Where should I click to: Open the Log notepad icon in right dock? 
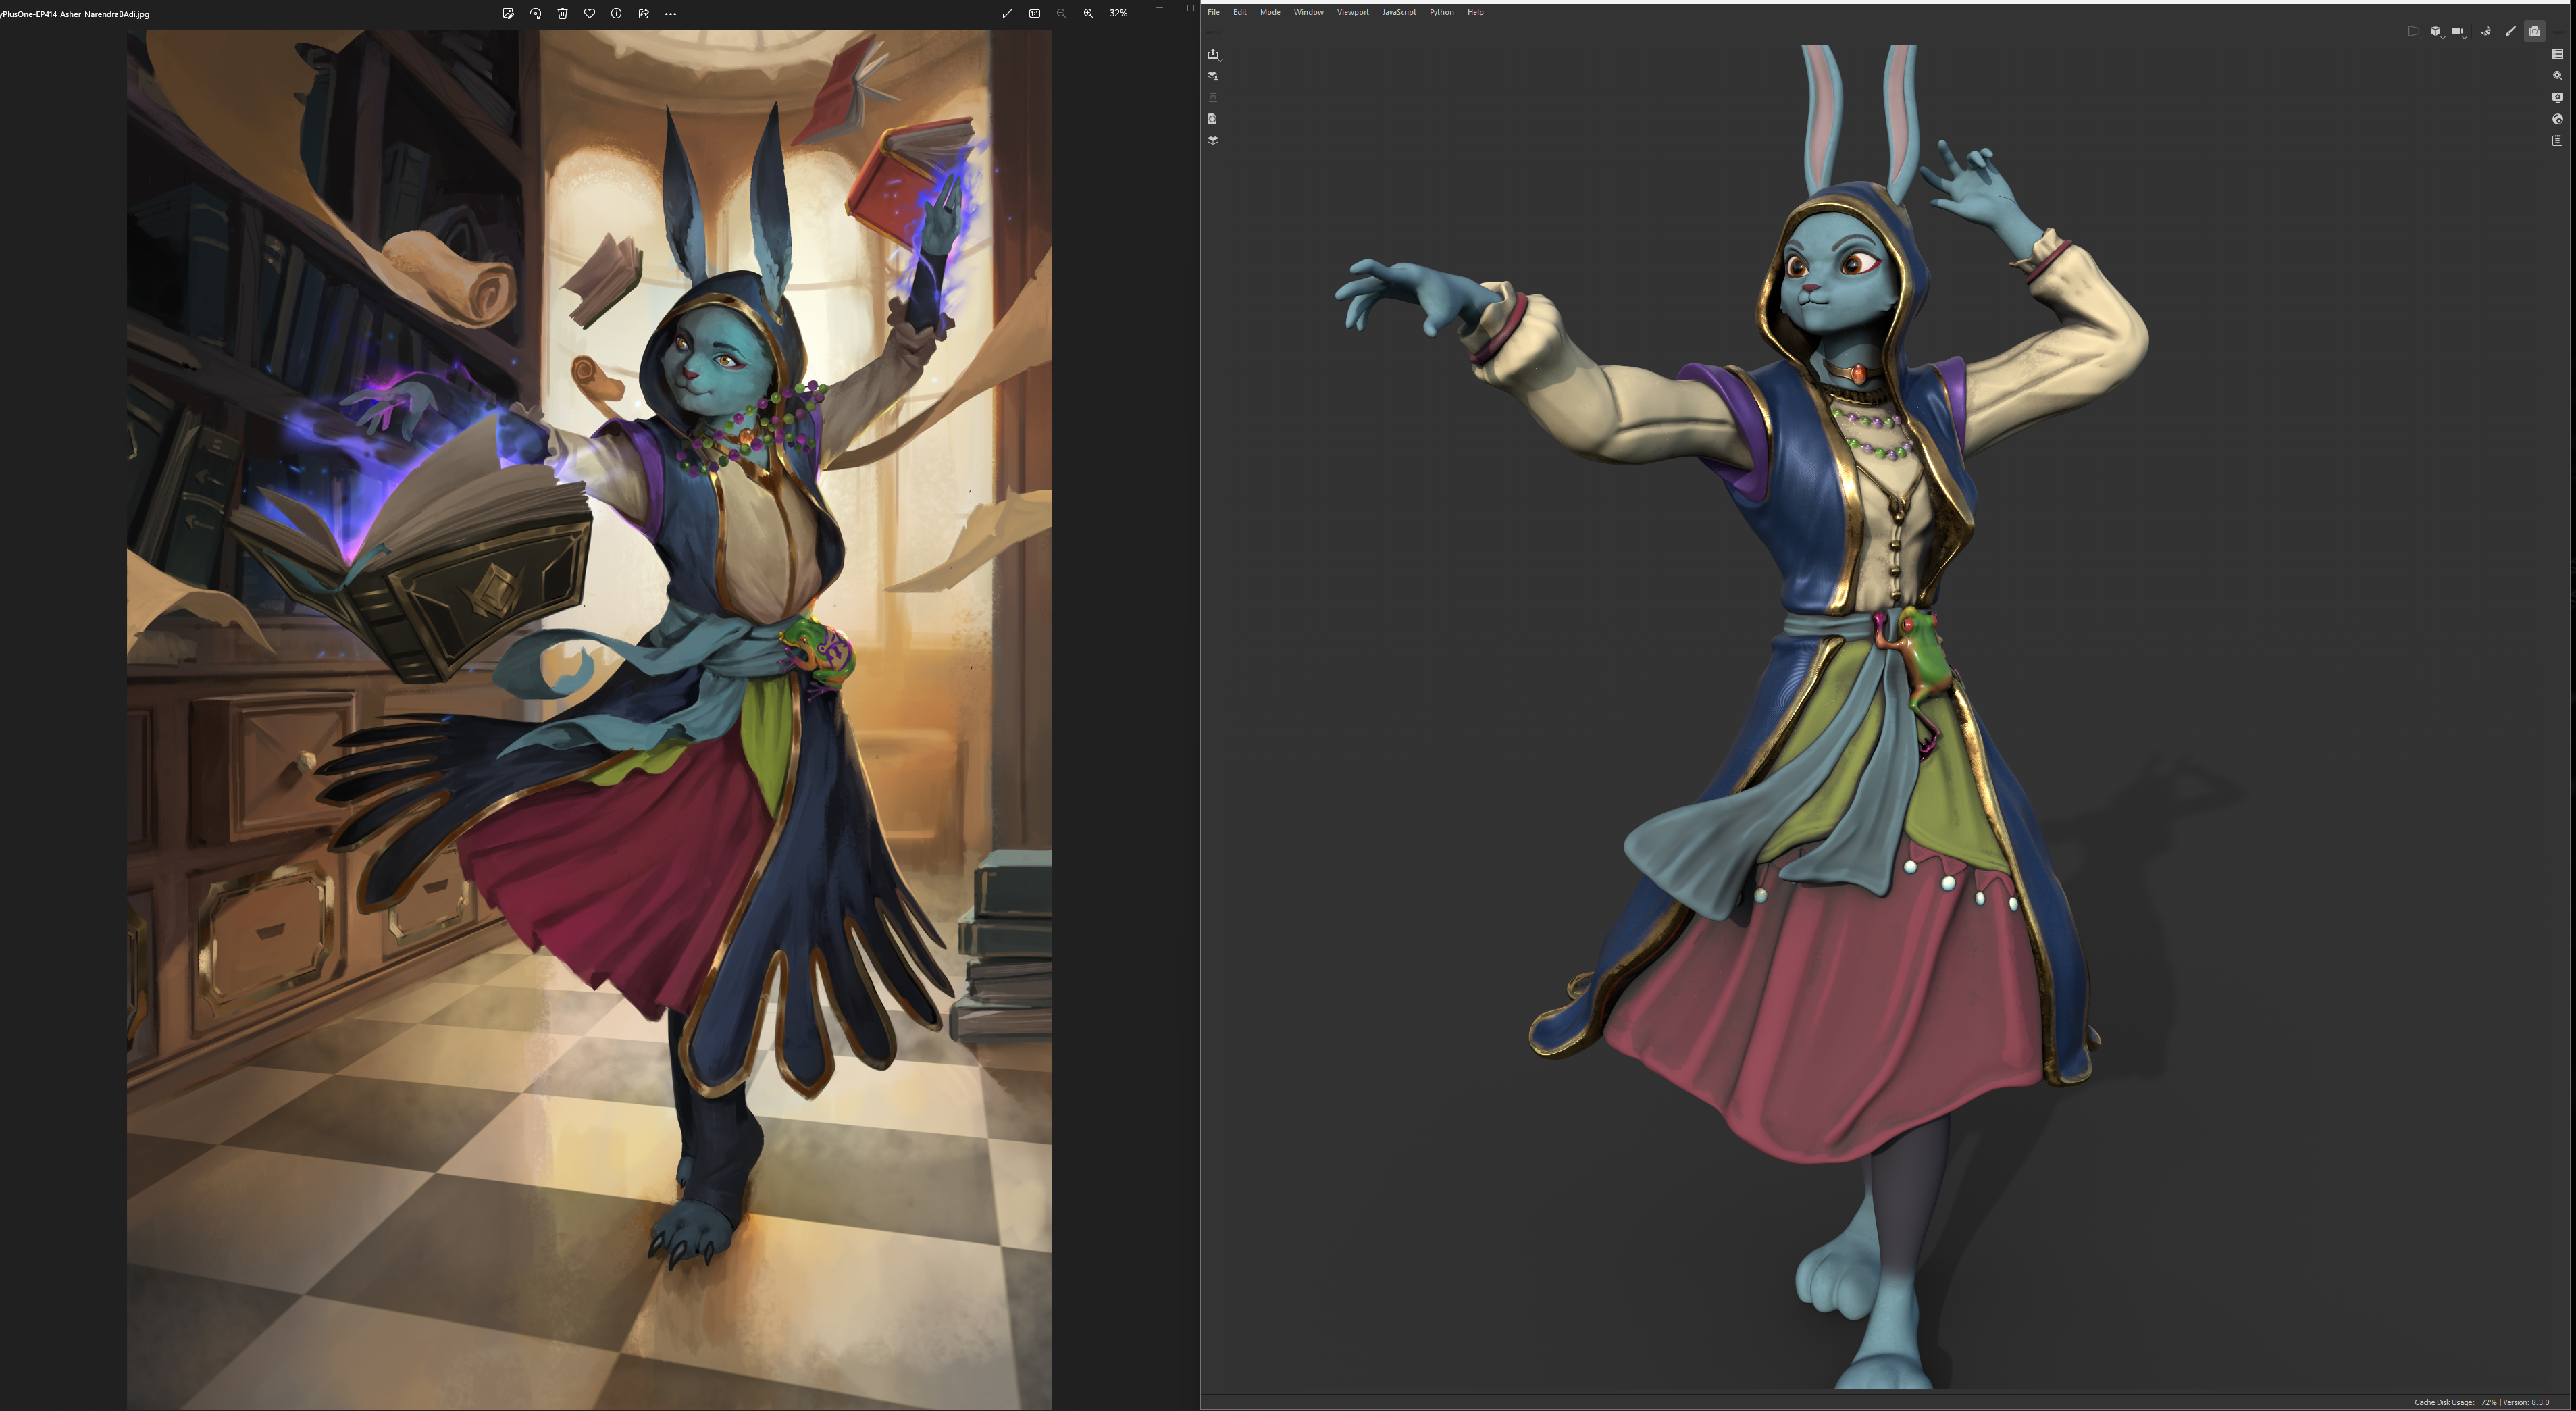[2557, 141]
